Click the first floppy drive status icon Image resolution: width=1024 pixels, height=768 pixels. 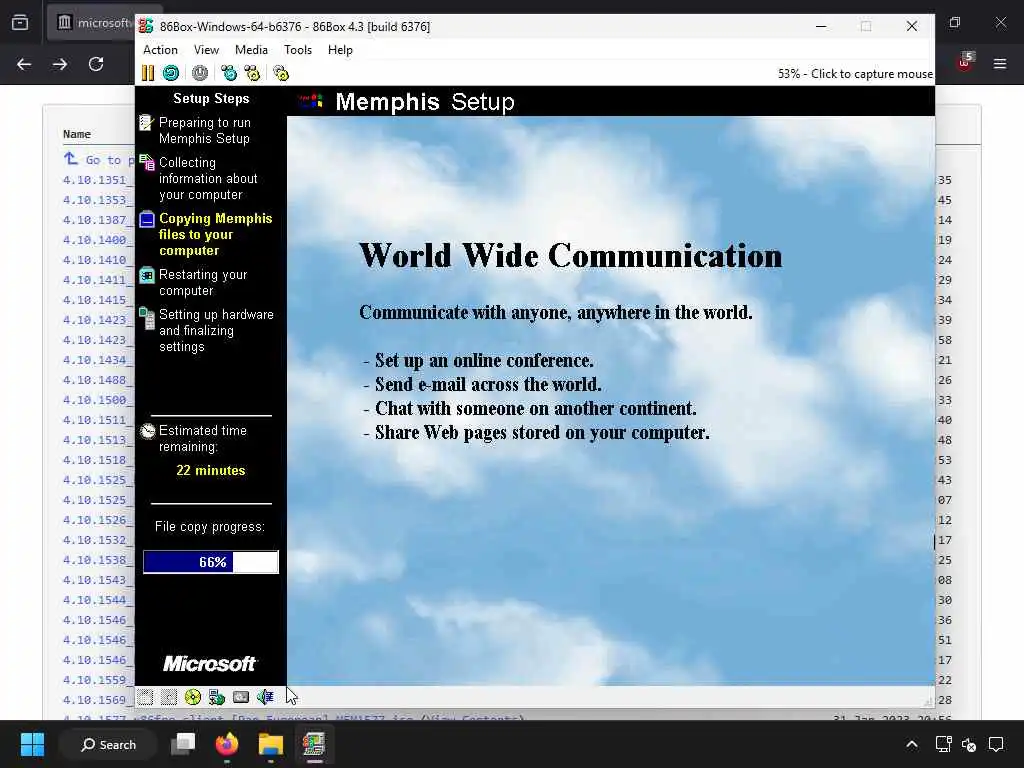point(145,697)
